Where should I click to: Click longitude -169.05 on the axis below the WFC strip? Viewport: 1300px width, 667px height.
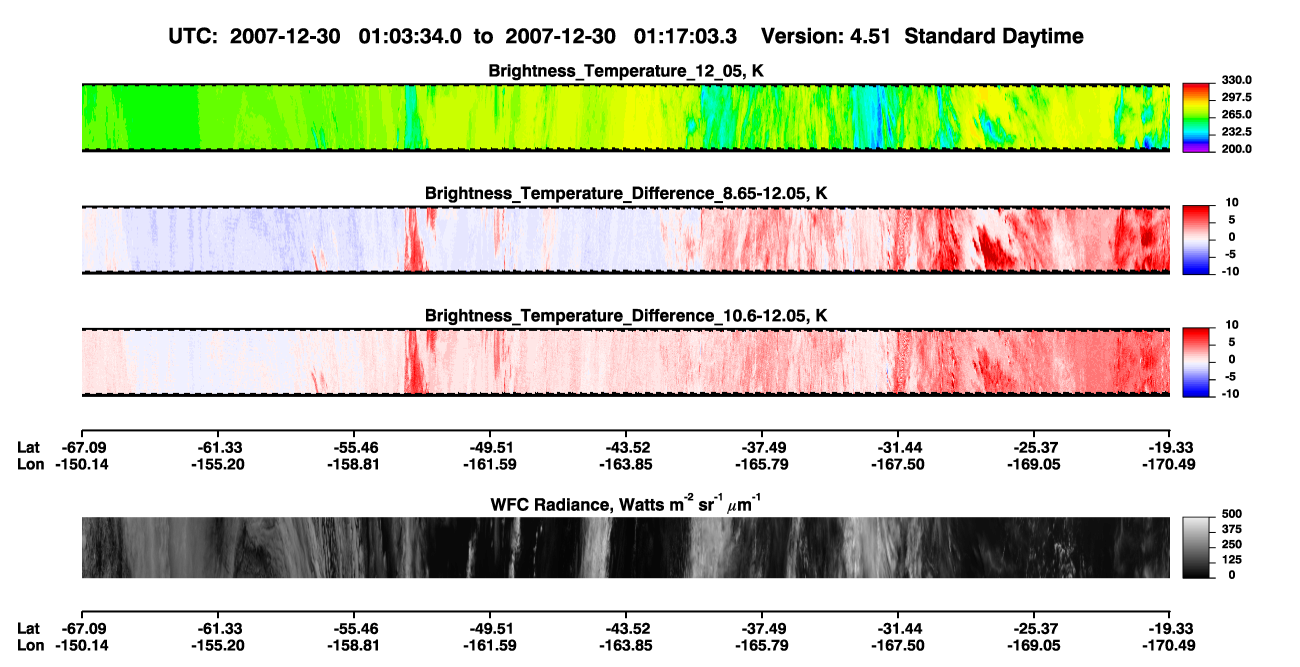(x=1035, y=646)
